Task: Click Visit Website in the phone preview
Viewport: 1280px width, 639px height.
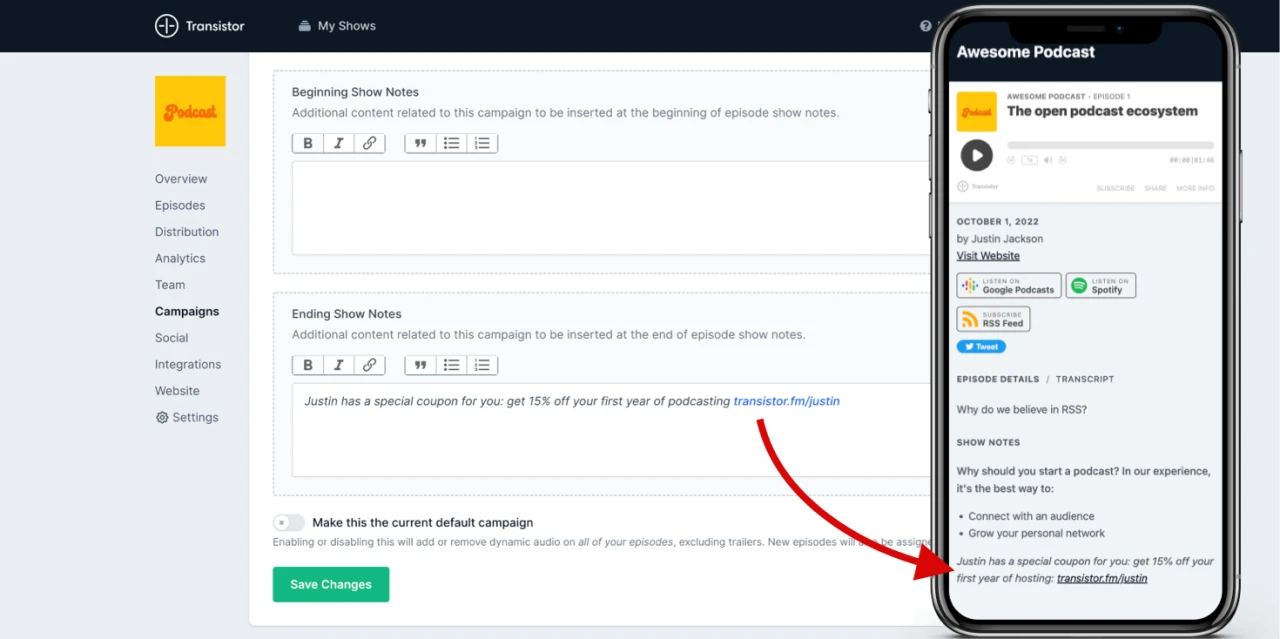Action: [x=988, y=256]
